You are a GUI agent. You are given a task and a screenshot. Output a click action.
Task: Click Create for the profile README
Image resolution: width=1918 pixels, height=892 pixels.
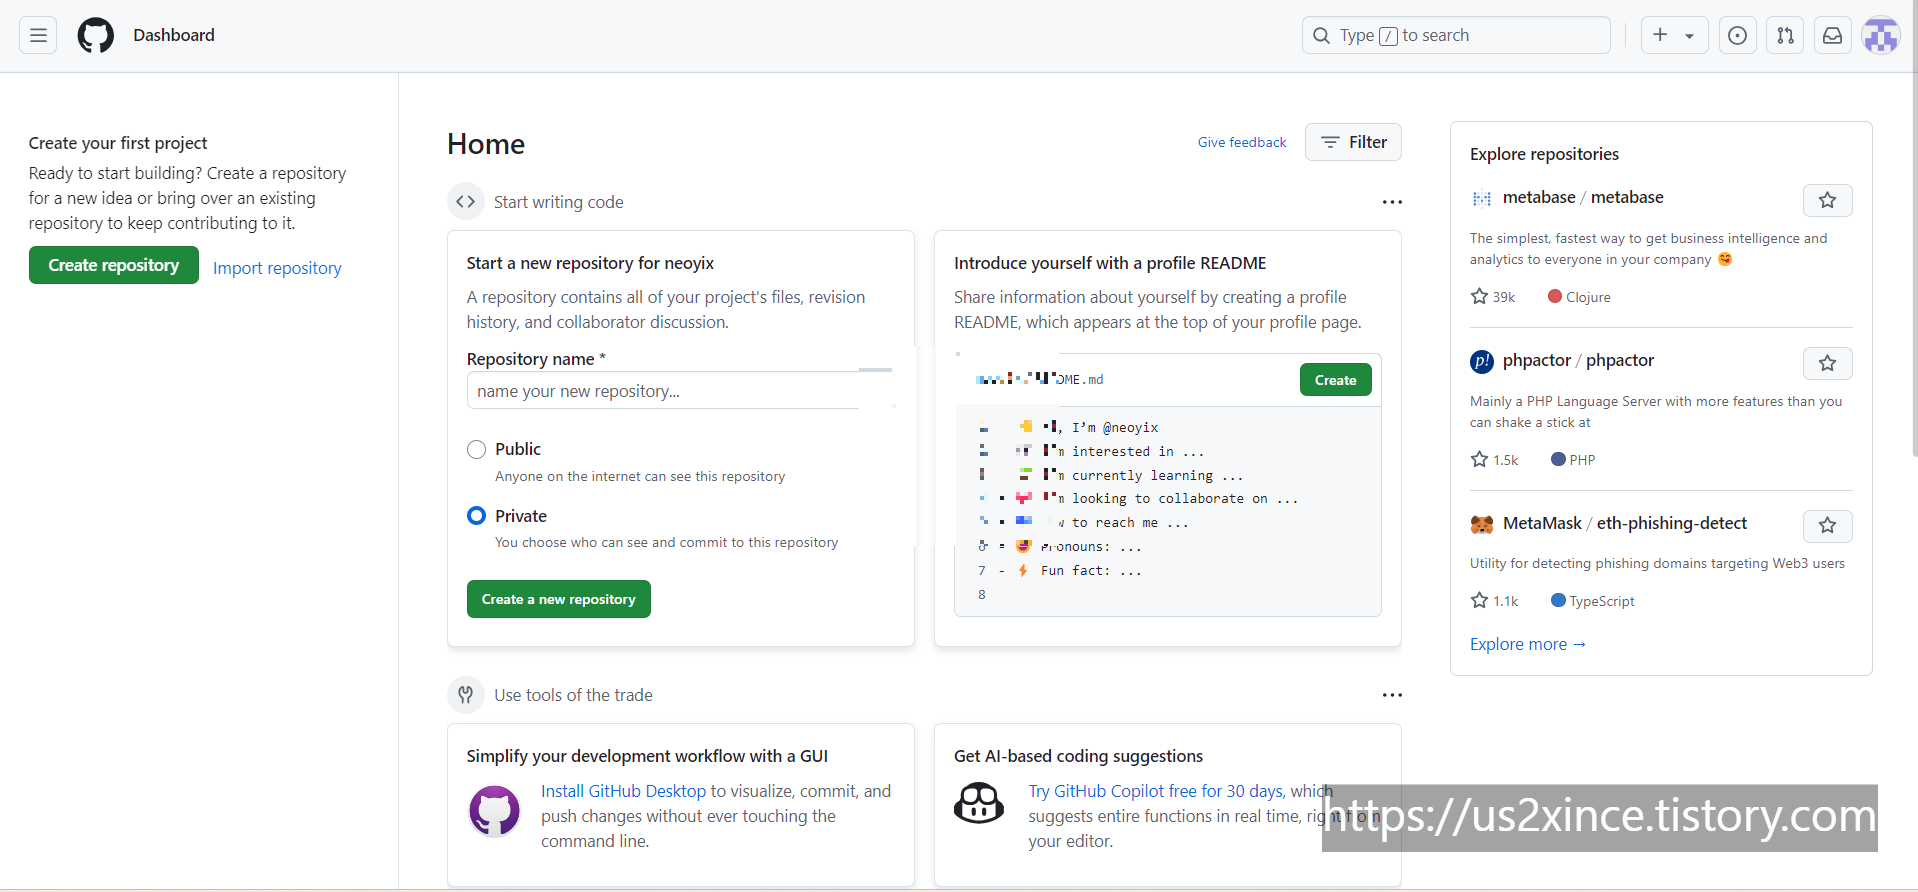(x=1335, y=380)
